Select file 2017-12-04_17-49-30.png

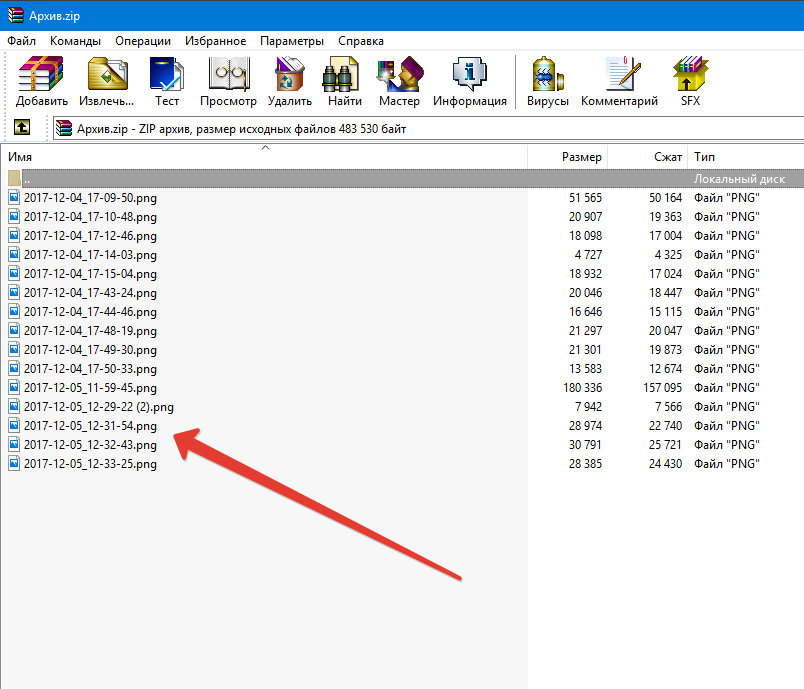tap(90, 350)
